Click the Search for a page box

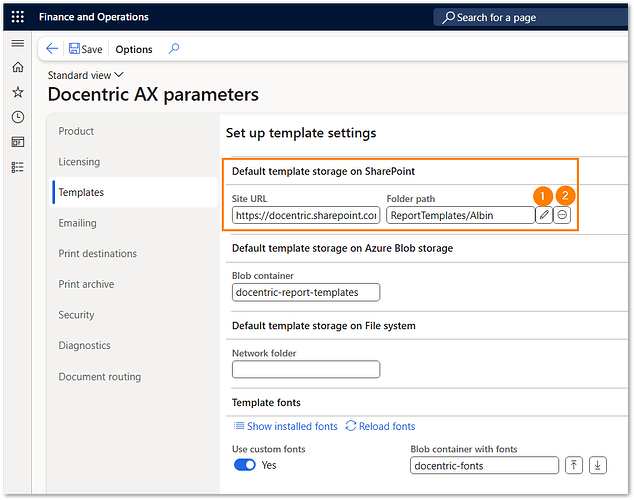pyautogui.click(x=530, y=17)
